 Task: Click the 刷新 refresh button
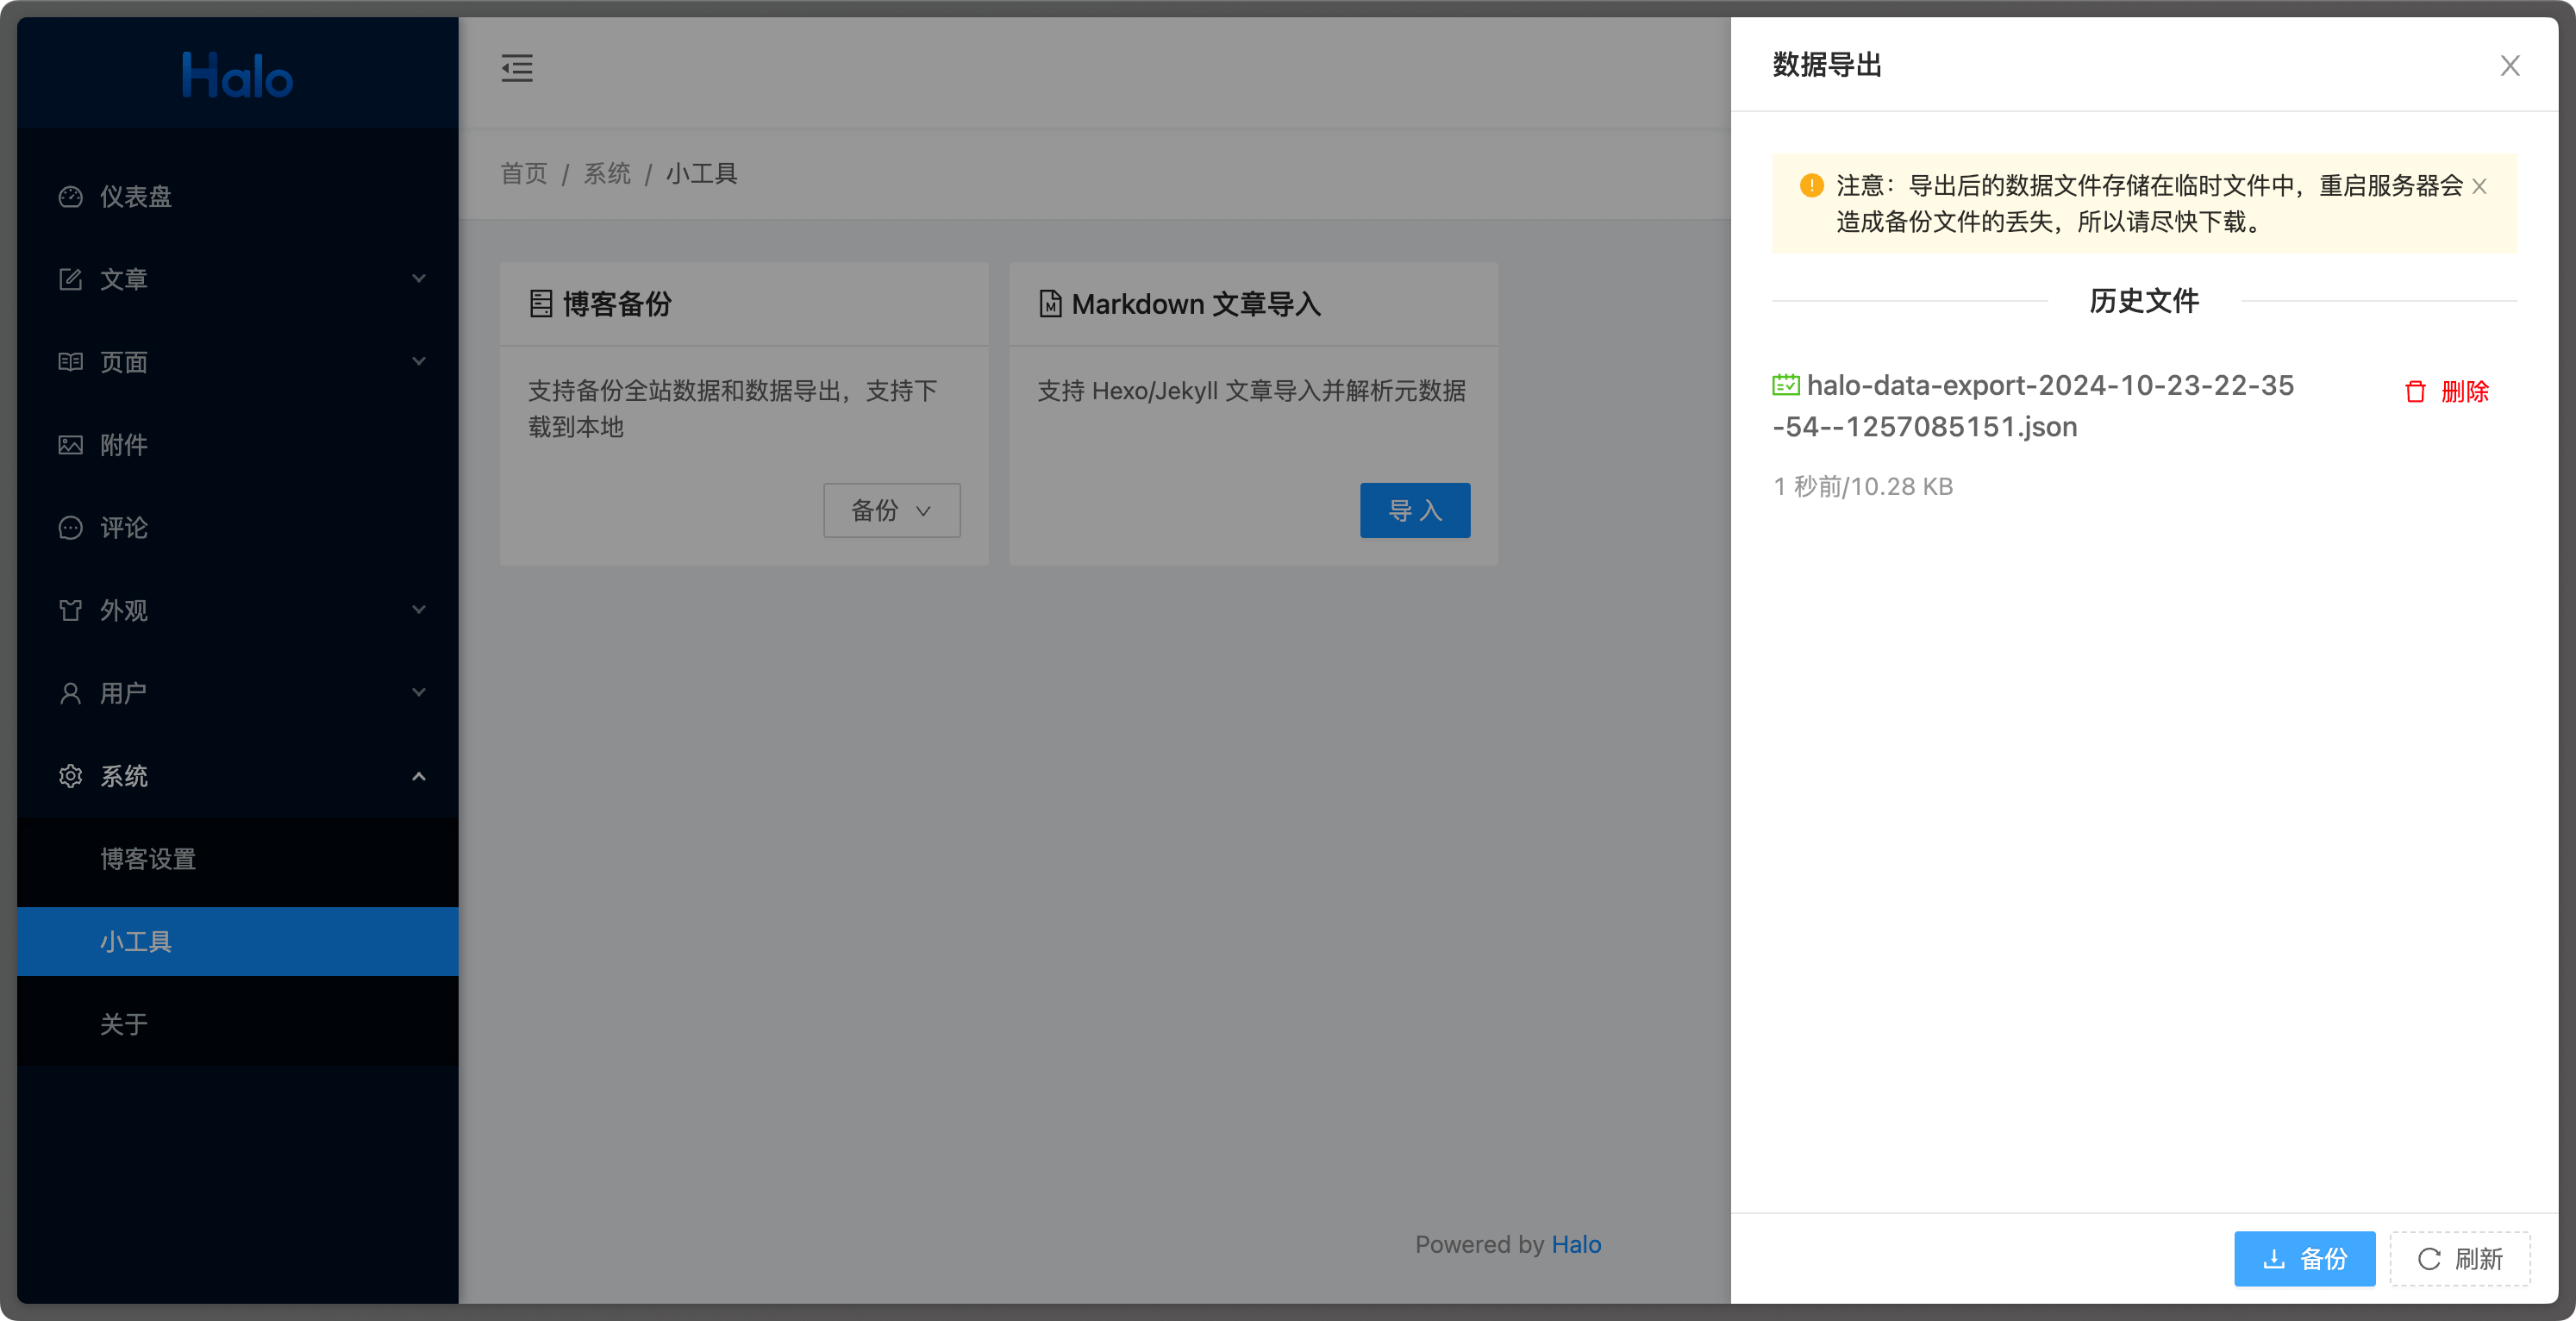[x=2460, y=1259]
